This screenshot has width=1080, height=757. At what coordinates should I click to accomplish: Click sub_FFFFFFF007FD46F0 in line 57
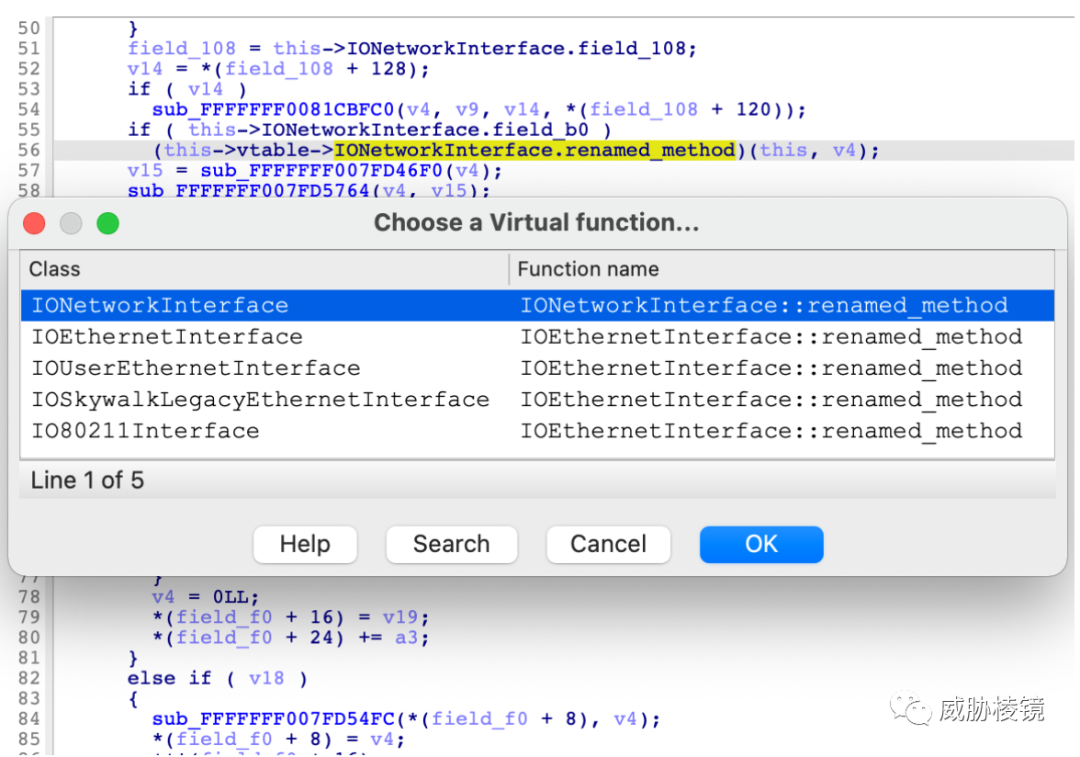[321, 170]
